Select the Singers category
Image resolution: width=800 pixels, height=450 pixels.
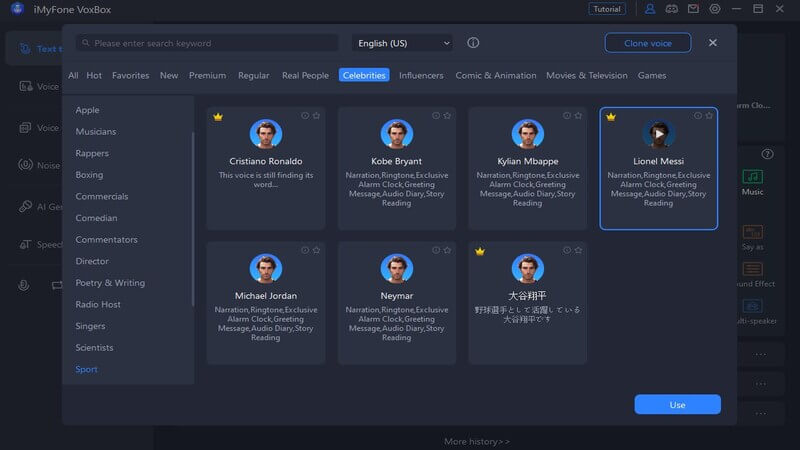click(x=90, y=326)
